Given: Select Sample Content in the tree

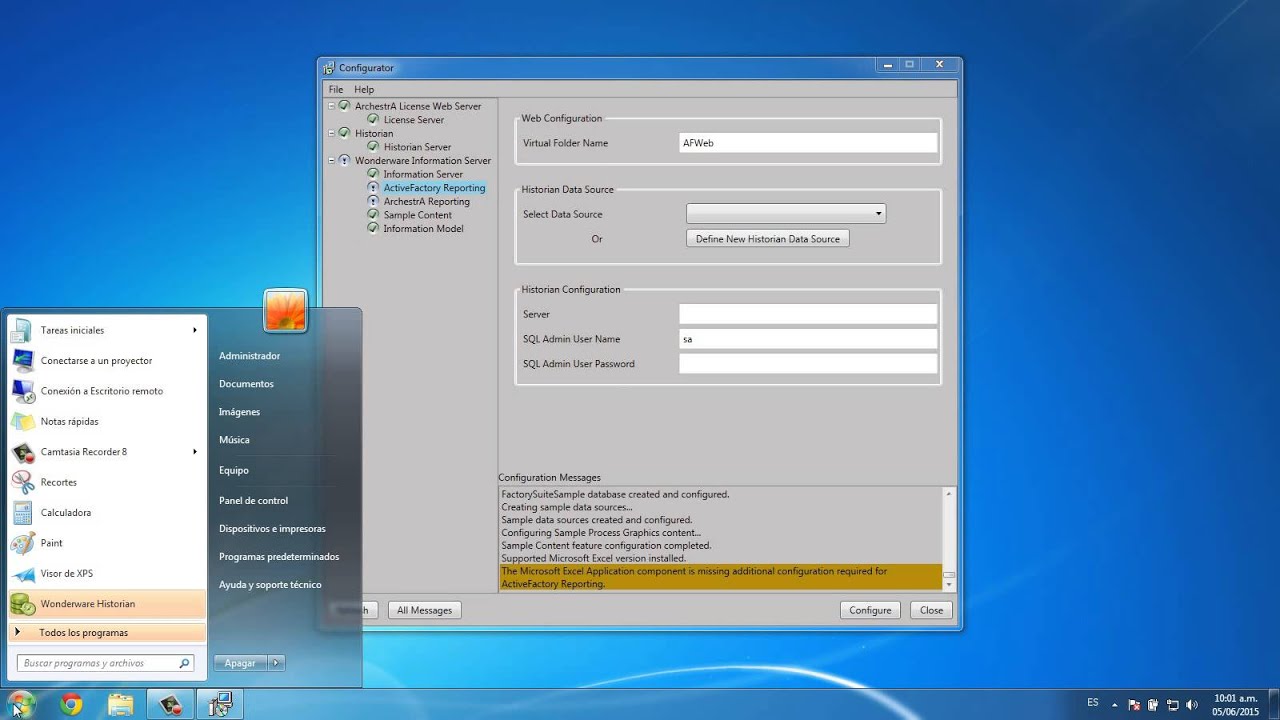Looking at the screenshot, I should point(417,215).
